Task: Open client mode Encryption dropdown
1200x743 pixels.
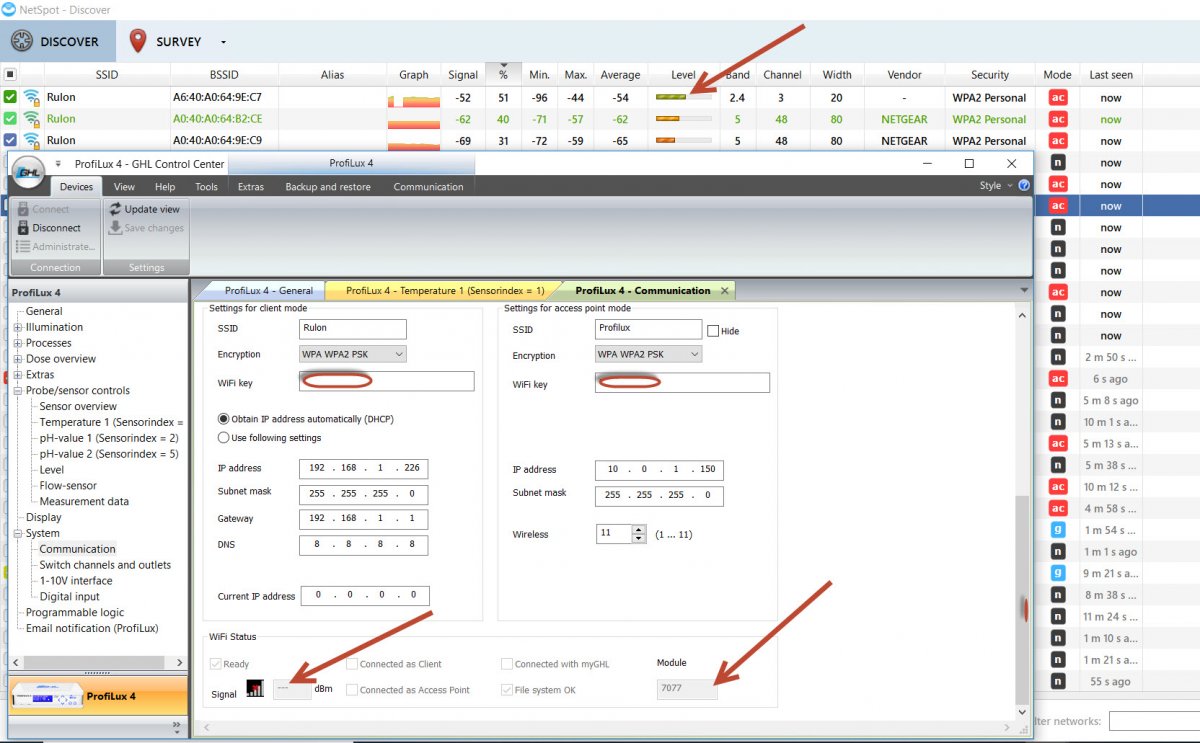Action: (x=352, y=354)
